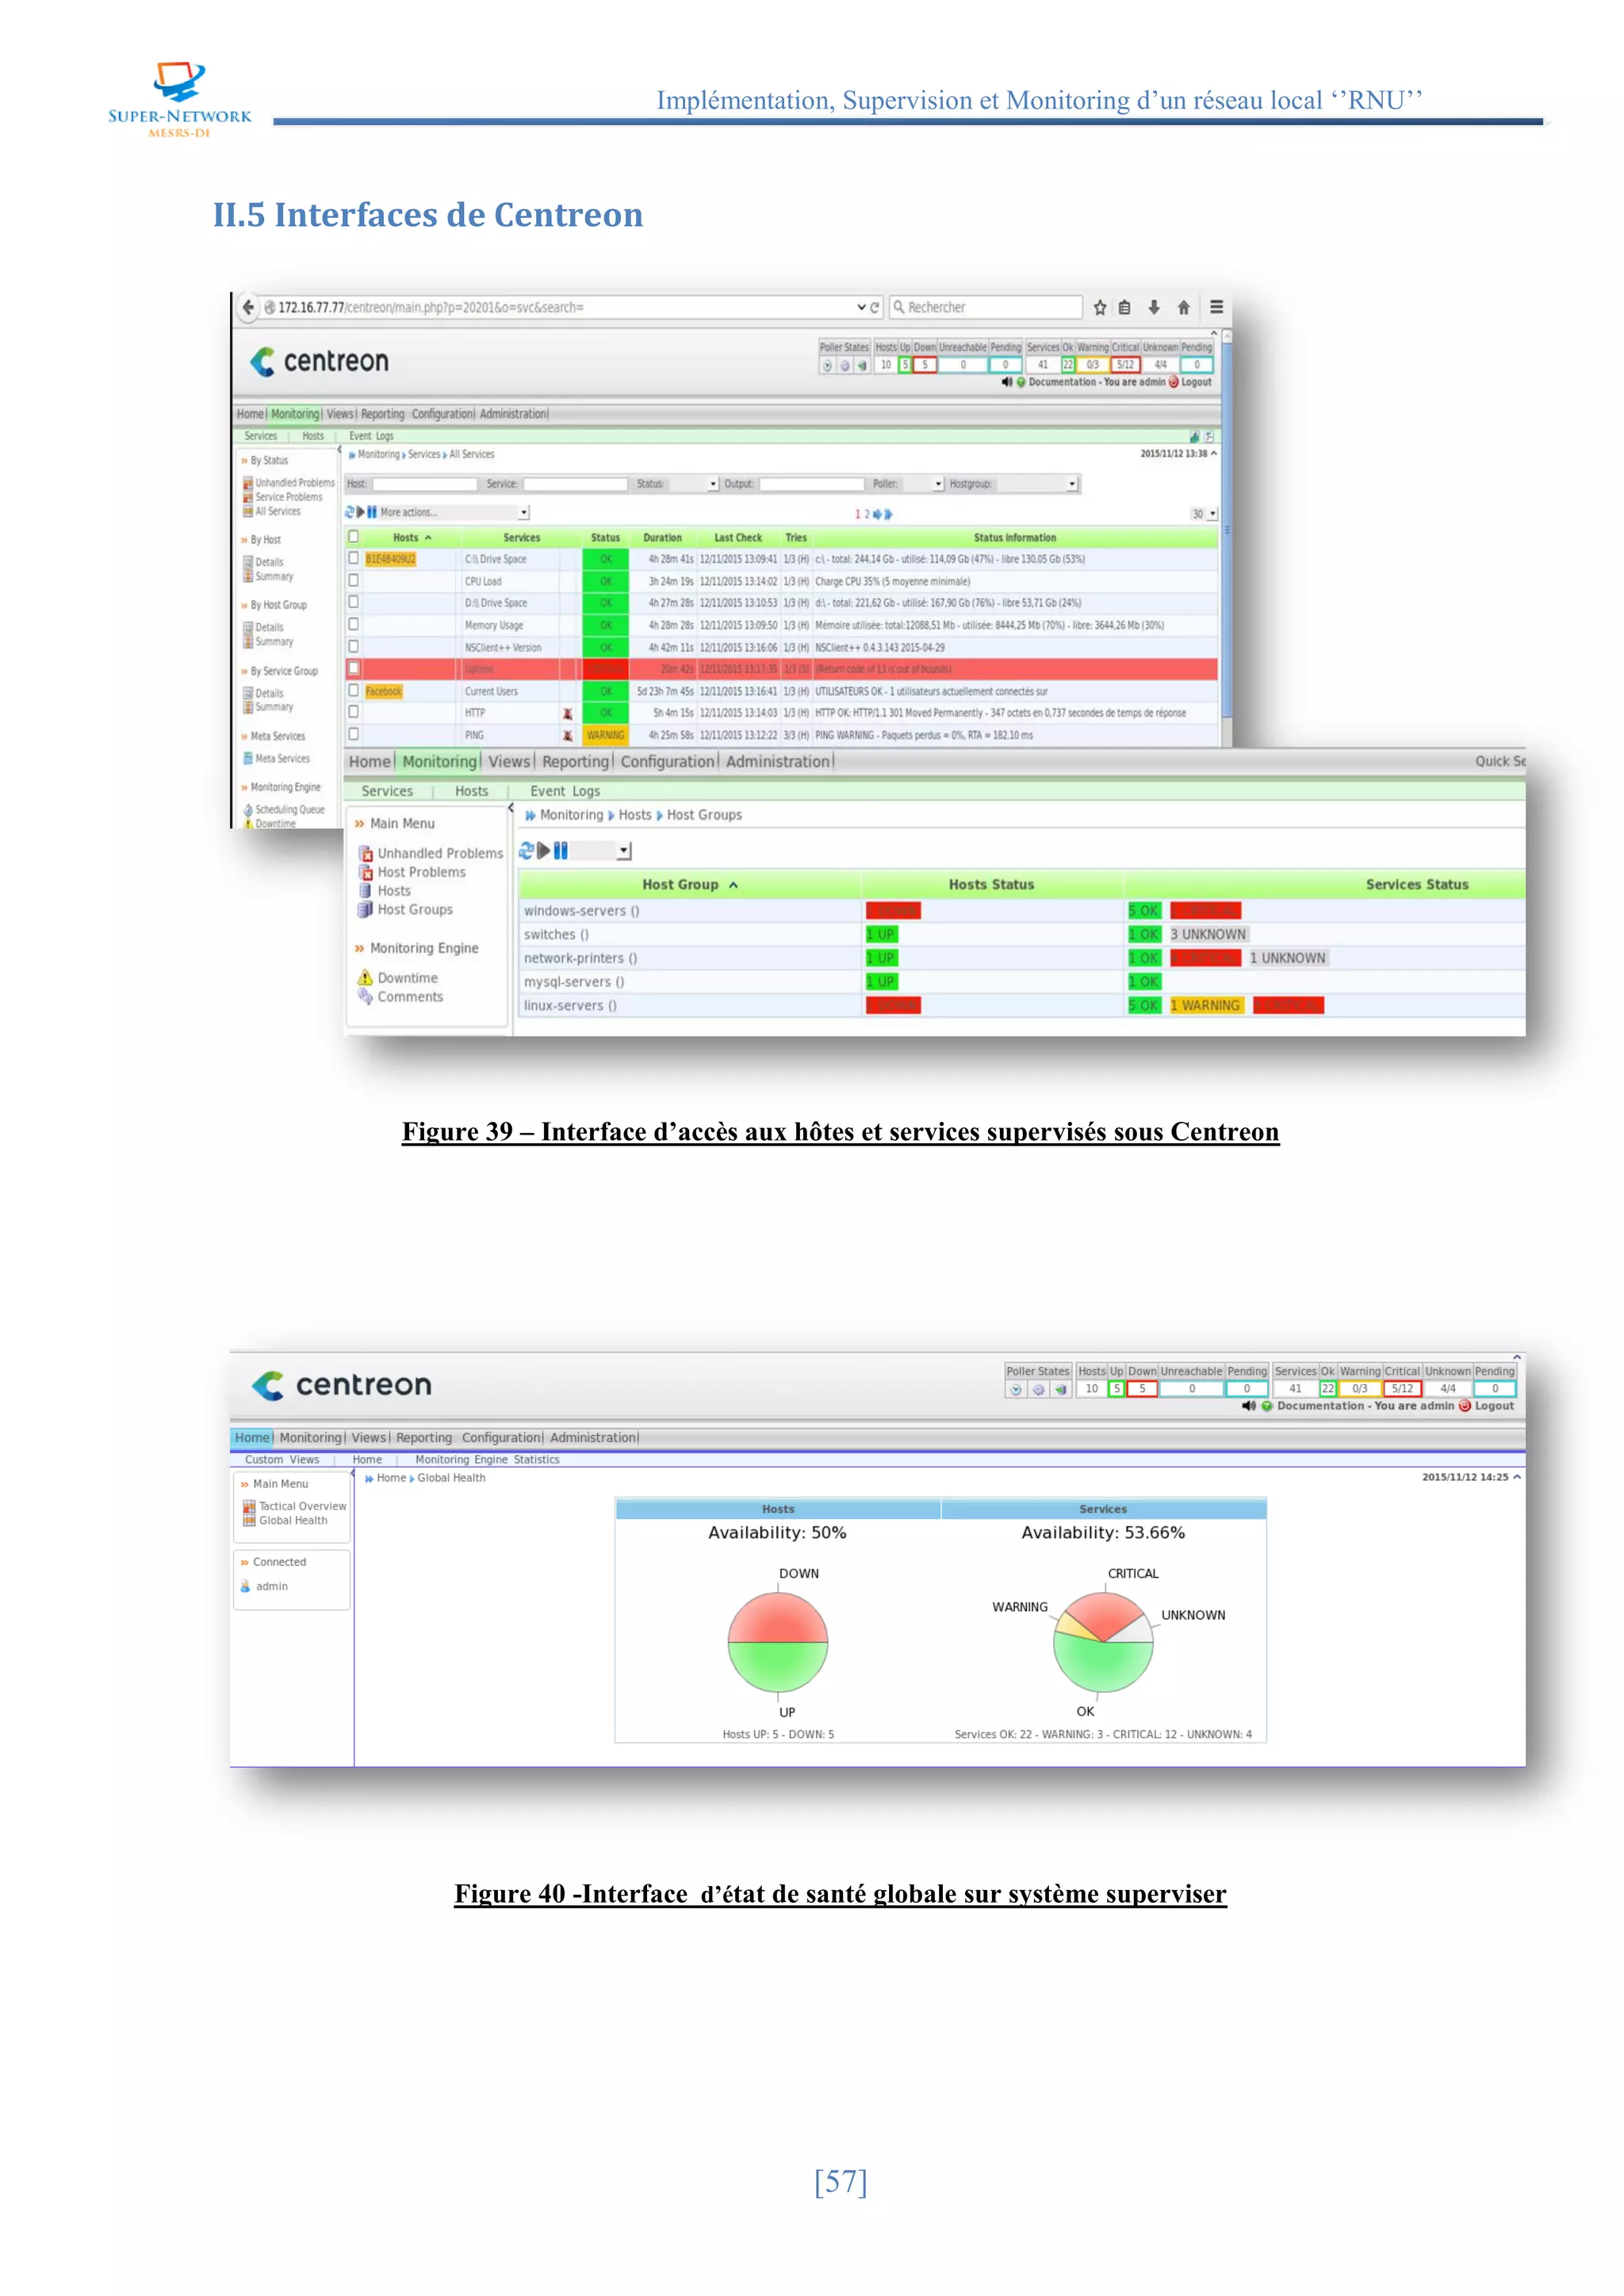Viewport: 1624px width, 2296px height.
Task: Check the box for the NSClient++ Version row
Action: pos(353,647)
